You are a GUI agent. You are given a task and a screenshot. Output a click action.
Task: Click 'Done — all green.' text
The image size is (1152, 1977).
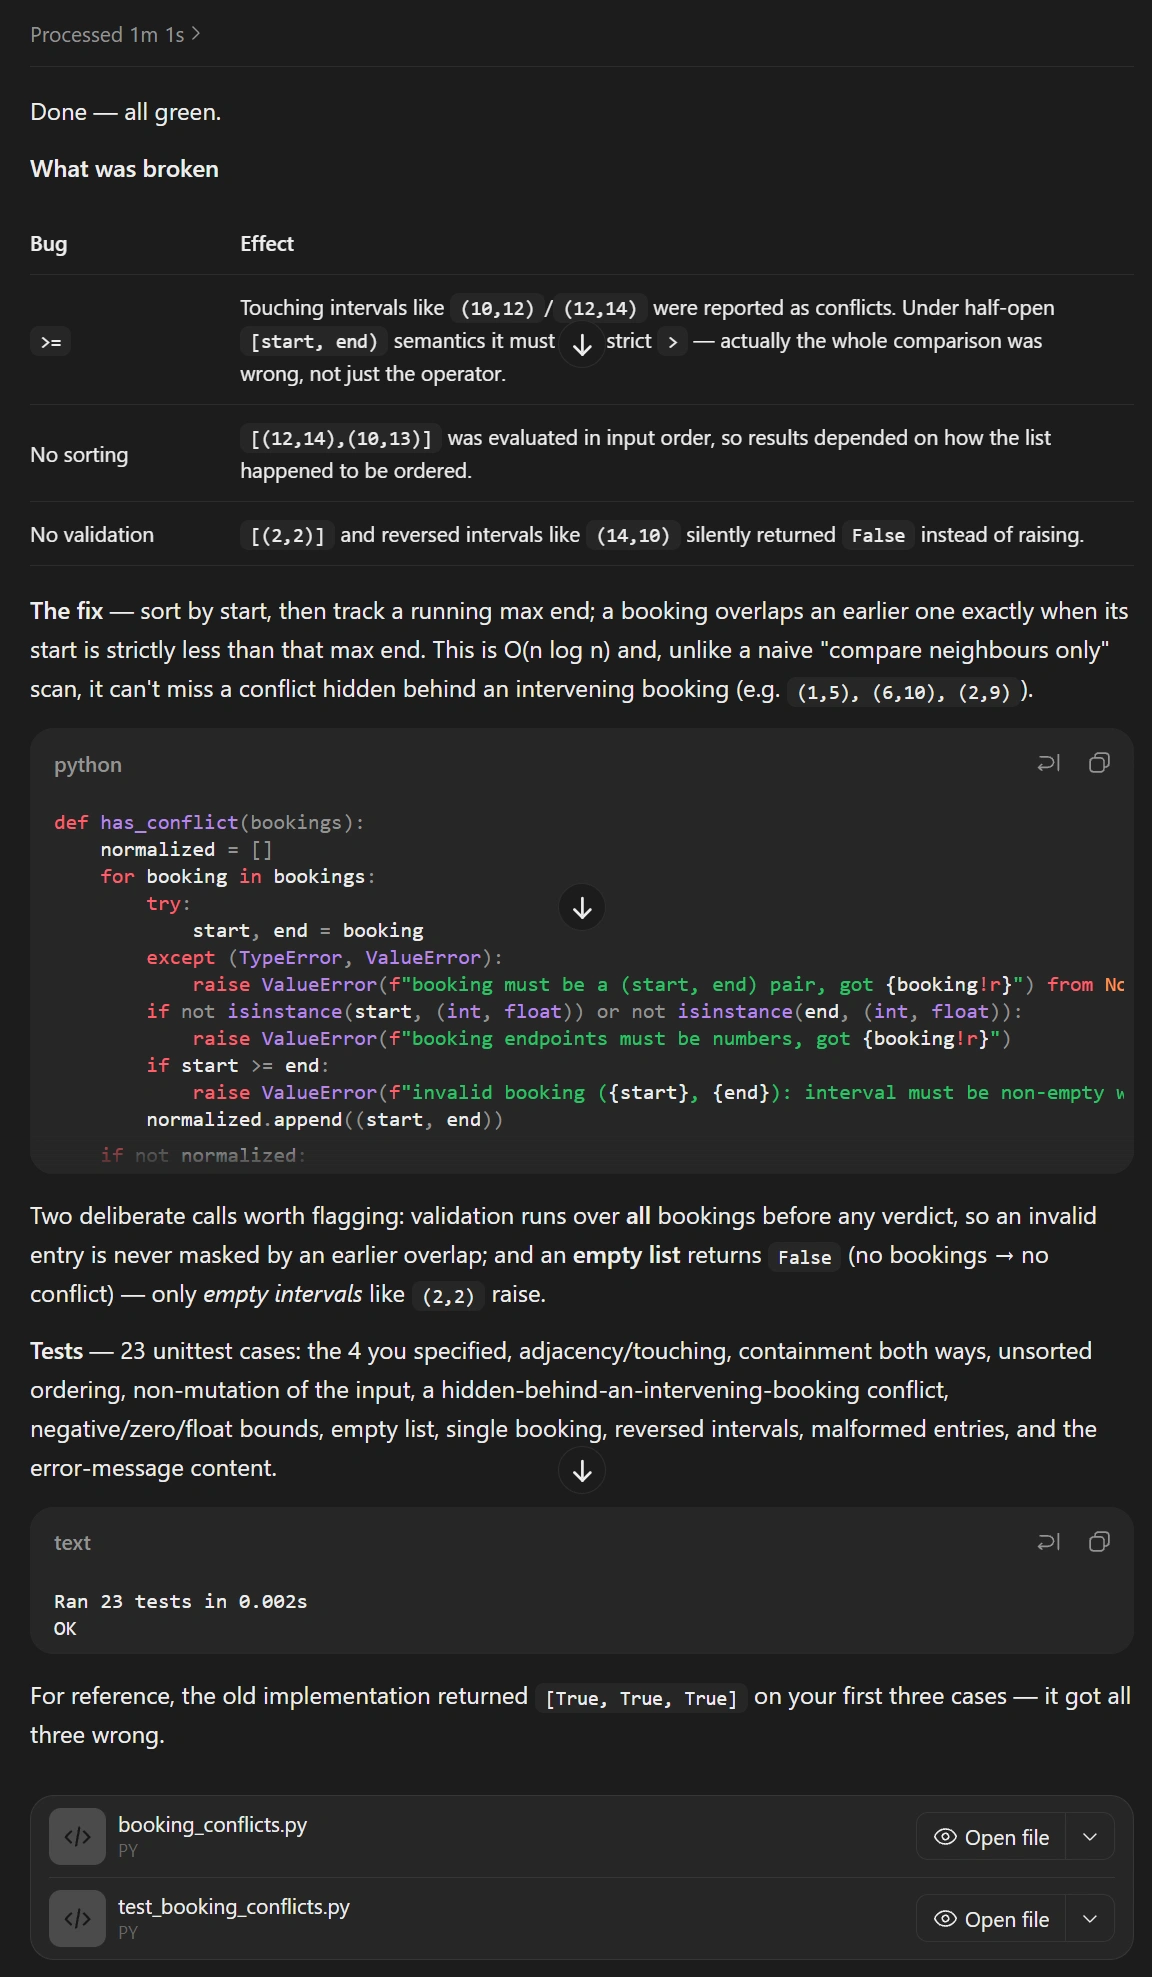[x=126, y=112]
